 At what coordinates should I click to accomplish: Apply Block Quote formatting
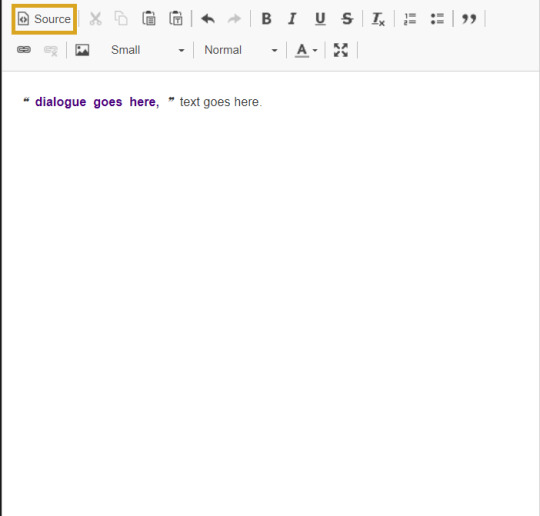tap(469, 19)
